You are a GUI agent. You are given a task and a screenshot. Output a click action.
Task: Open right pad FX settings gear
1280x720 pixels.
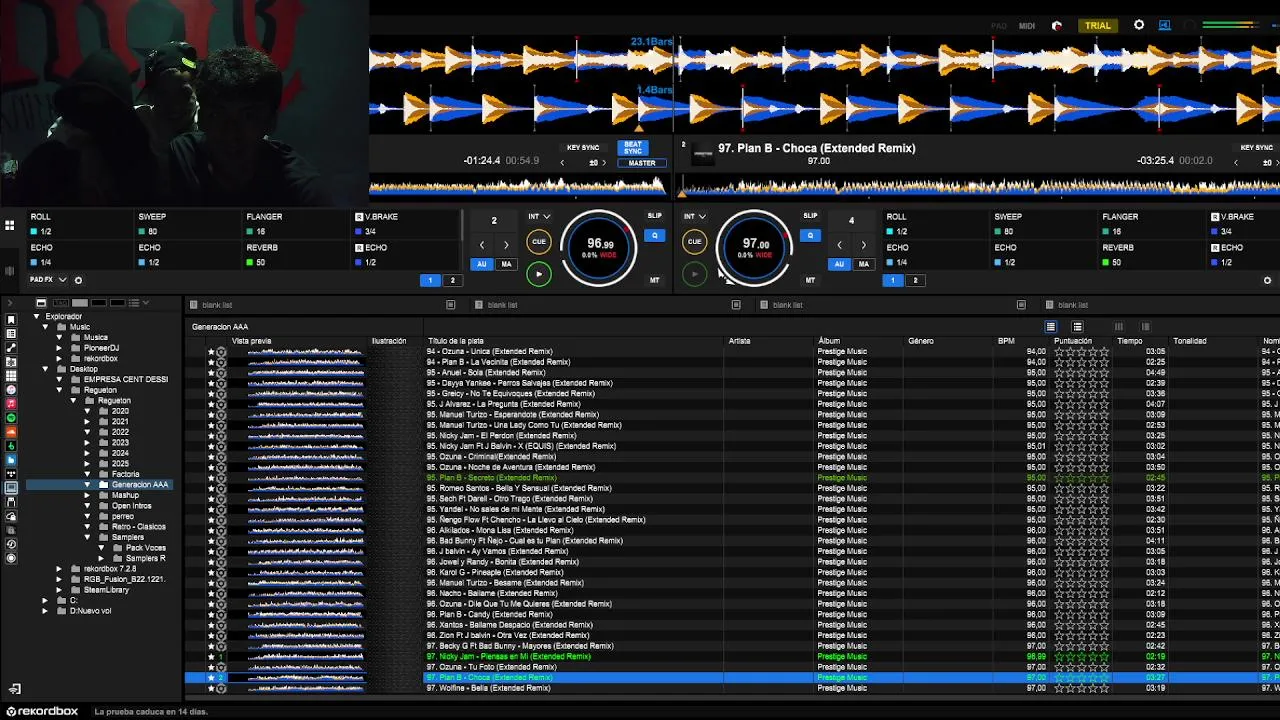coord(1267,281)
